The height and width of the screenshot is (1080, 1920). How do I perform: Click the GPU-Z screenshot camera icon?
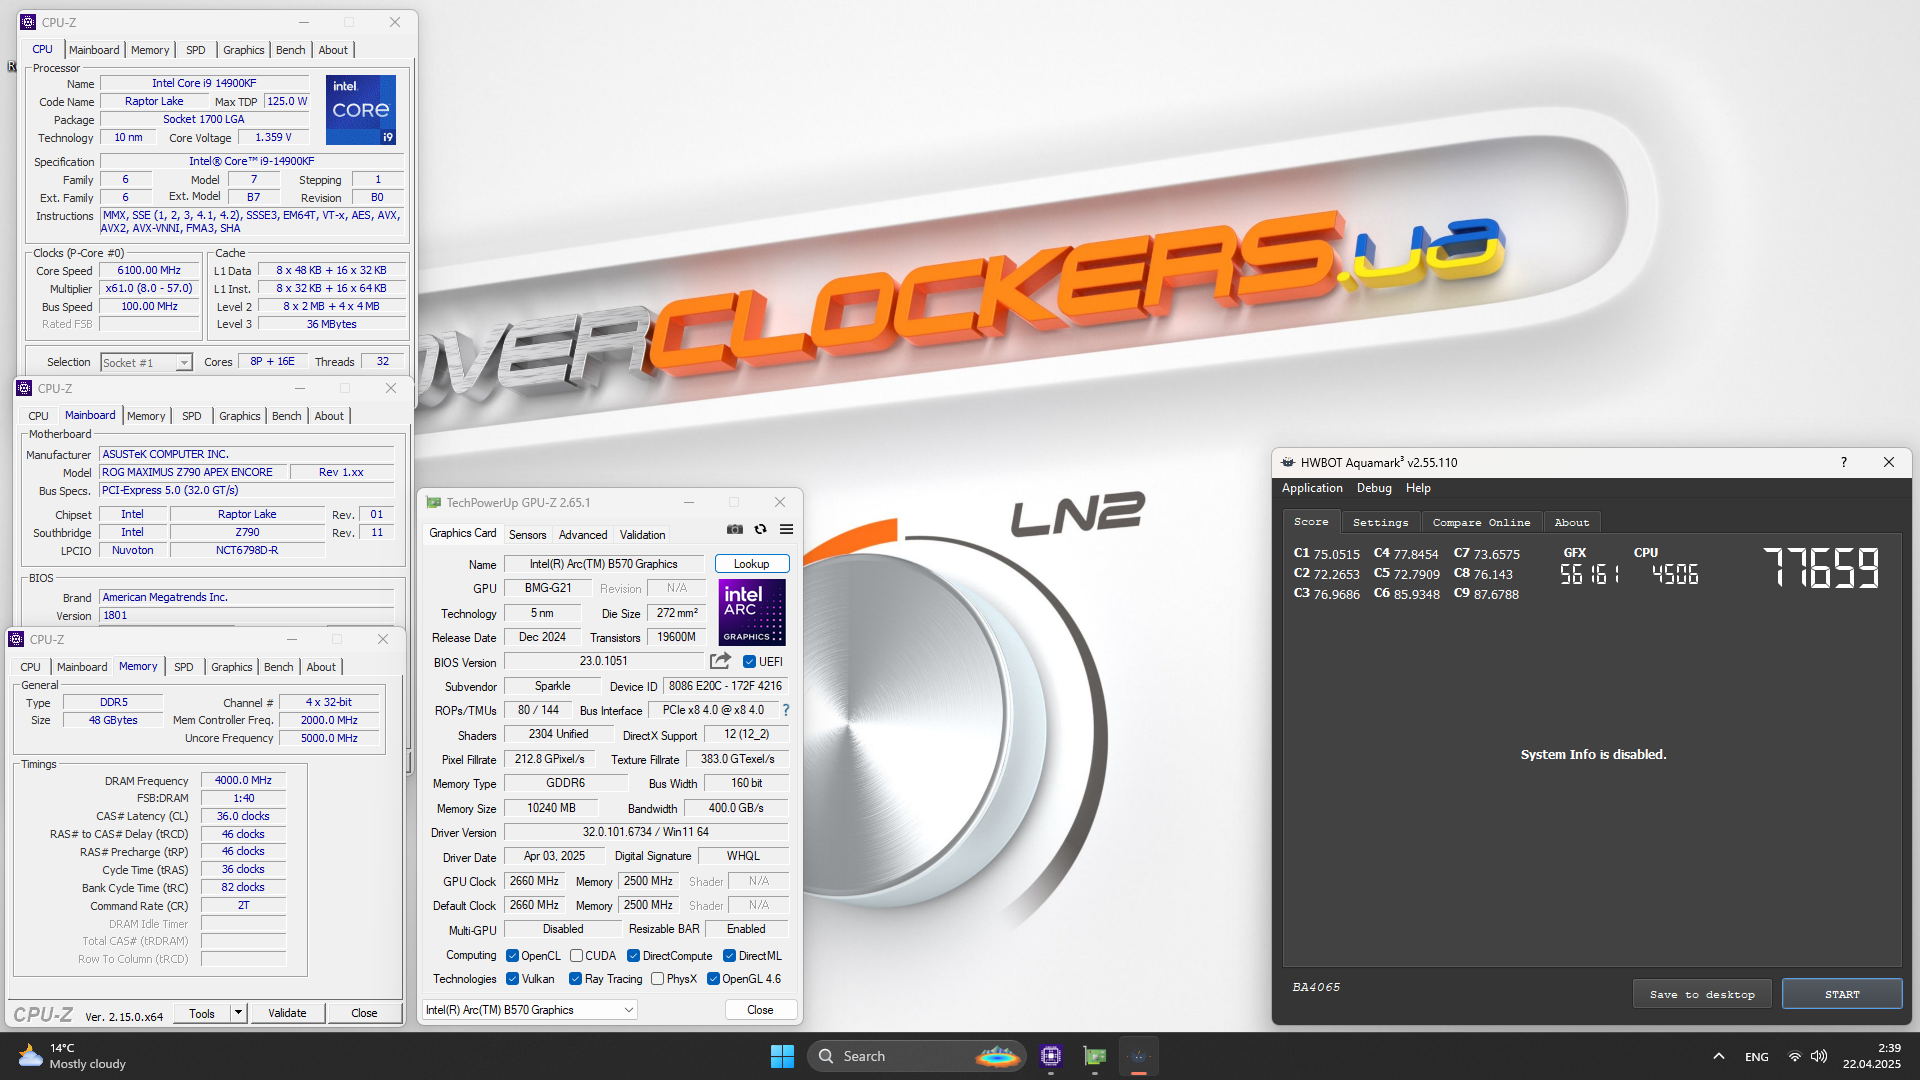click(x=735, y=529)
